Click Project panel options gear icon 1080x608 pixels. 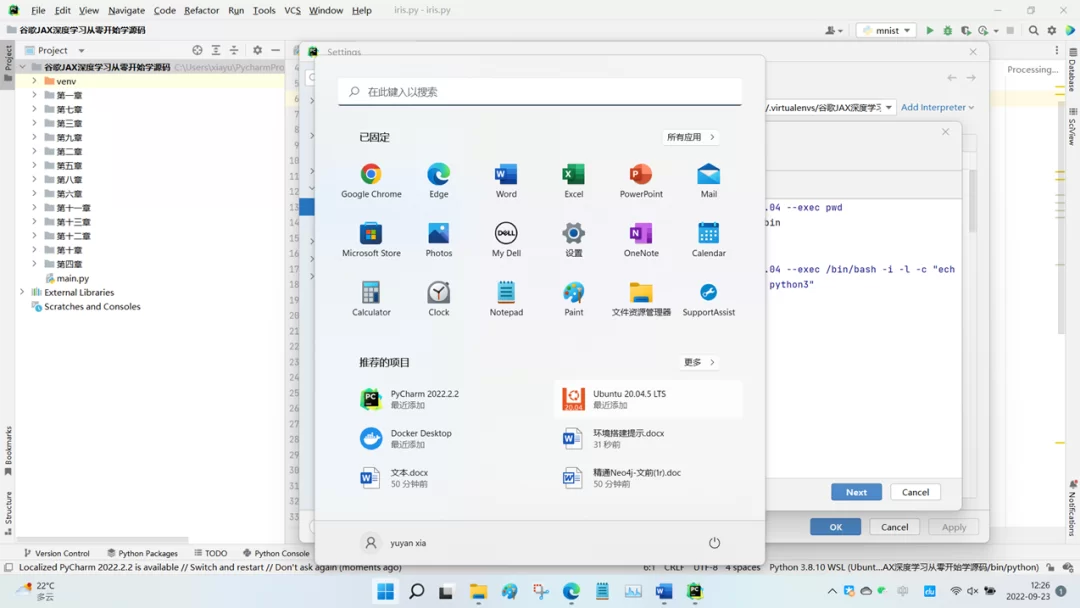257,50
